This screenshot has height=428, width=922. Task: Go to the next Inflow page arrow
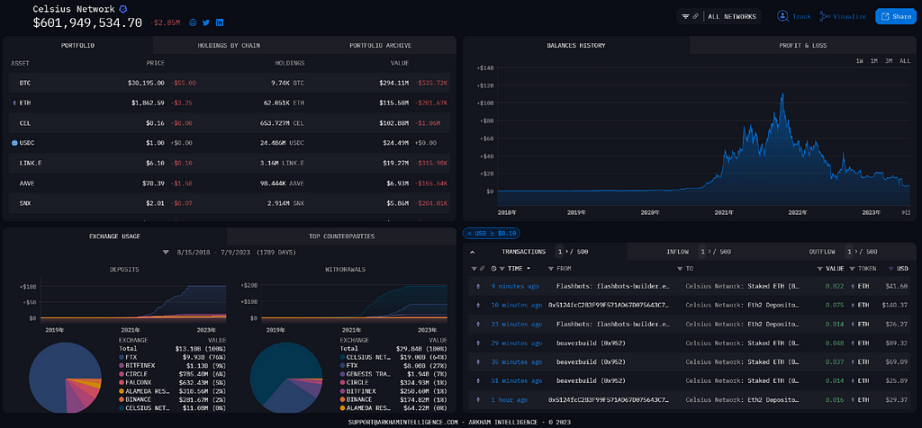[707, 252]
